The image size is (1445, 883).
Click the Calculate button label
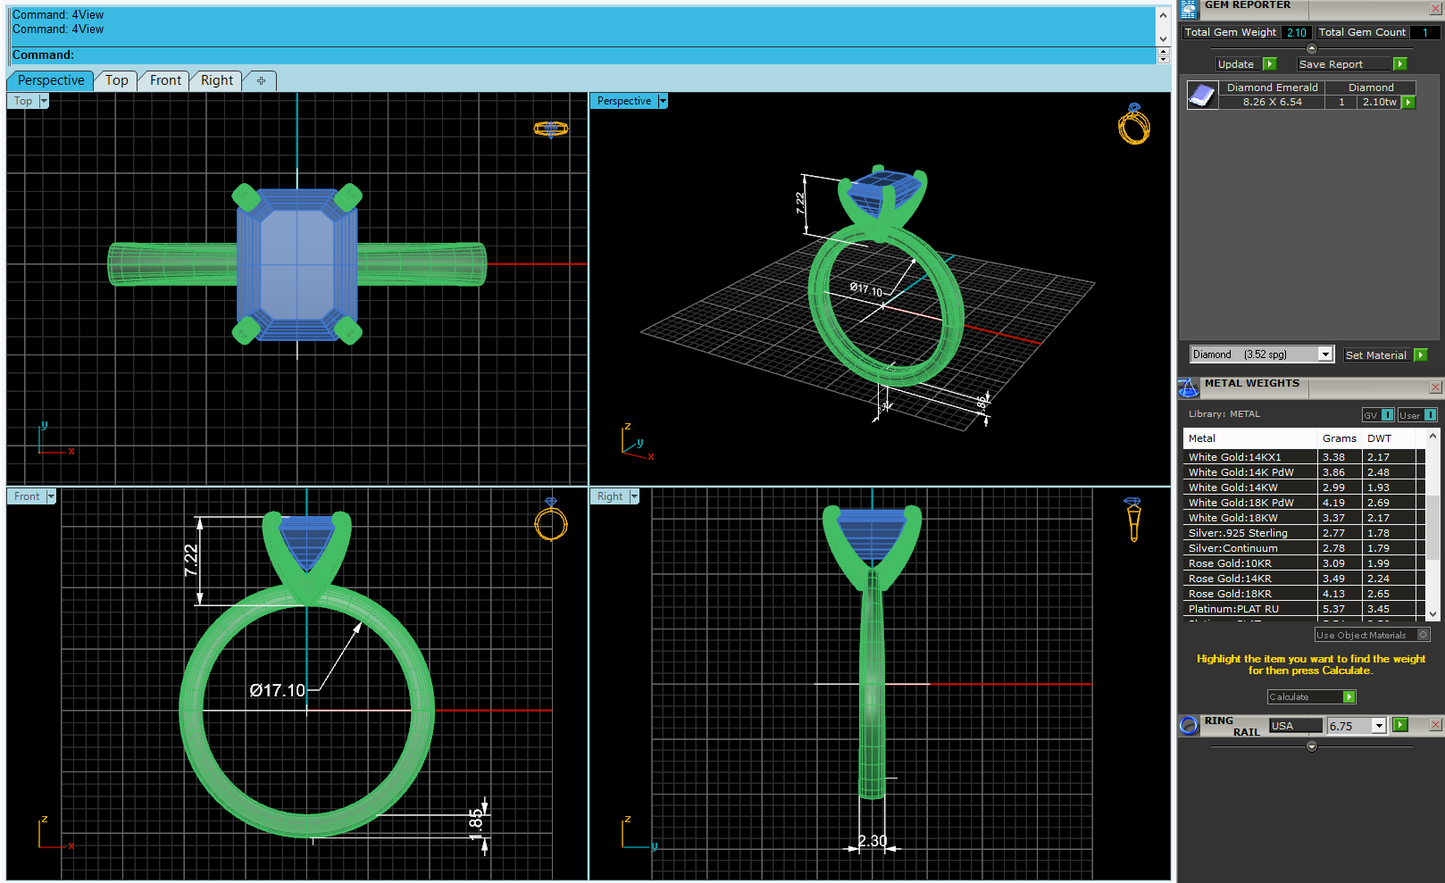1289,697
